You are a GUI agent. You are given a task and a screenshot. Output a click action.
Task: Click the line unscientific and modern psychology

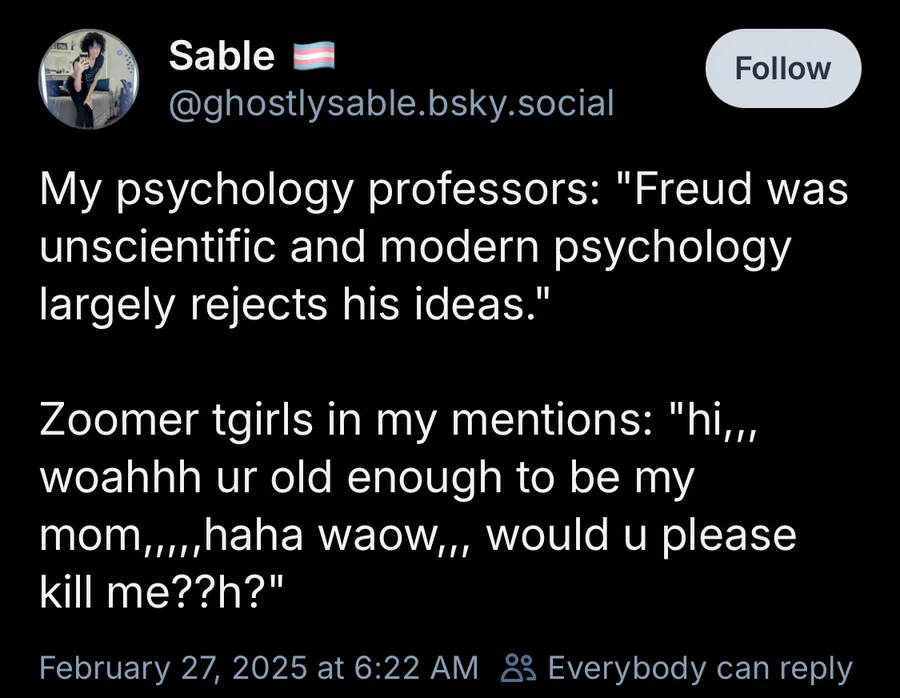tap(415, 245)
